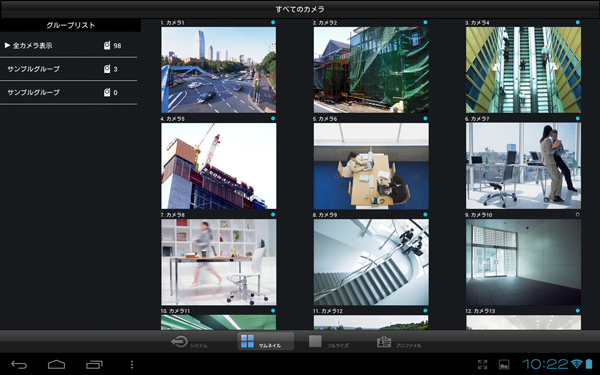Tap the fullscreen expand arrows icon
Viewport: 600px width, 375px height.
(x=483, y=364)
